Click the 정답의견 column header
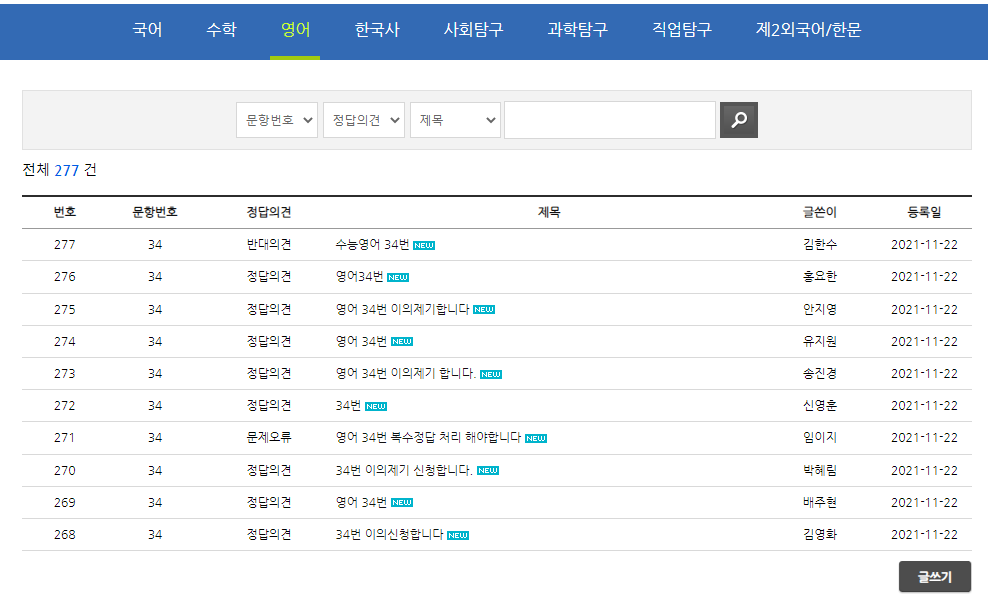The height and width of the screenshot is (606, 988). (x=268, y=212)
